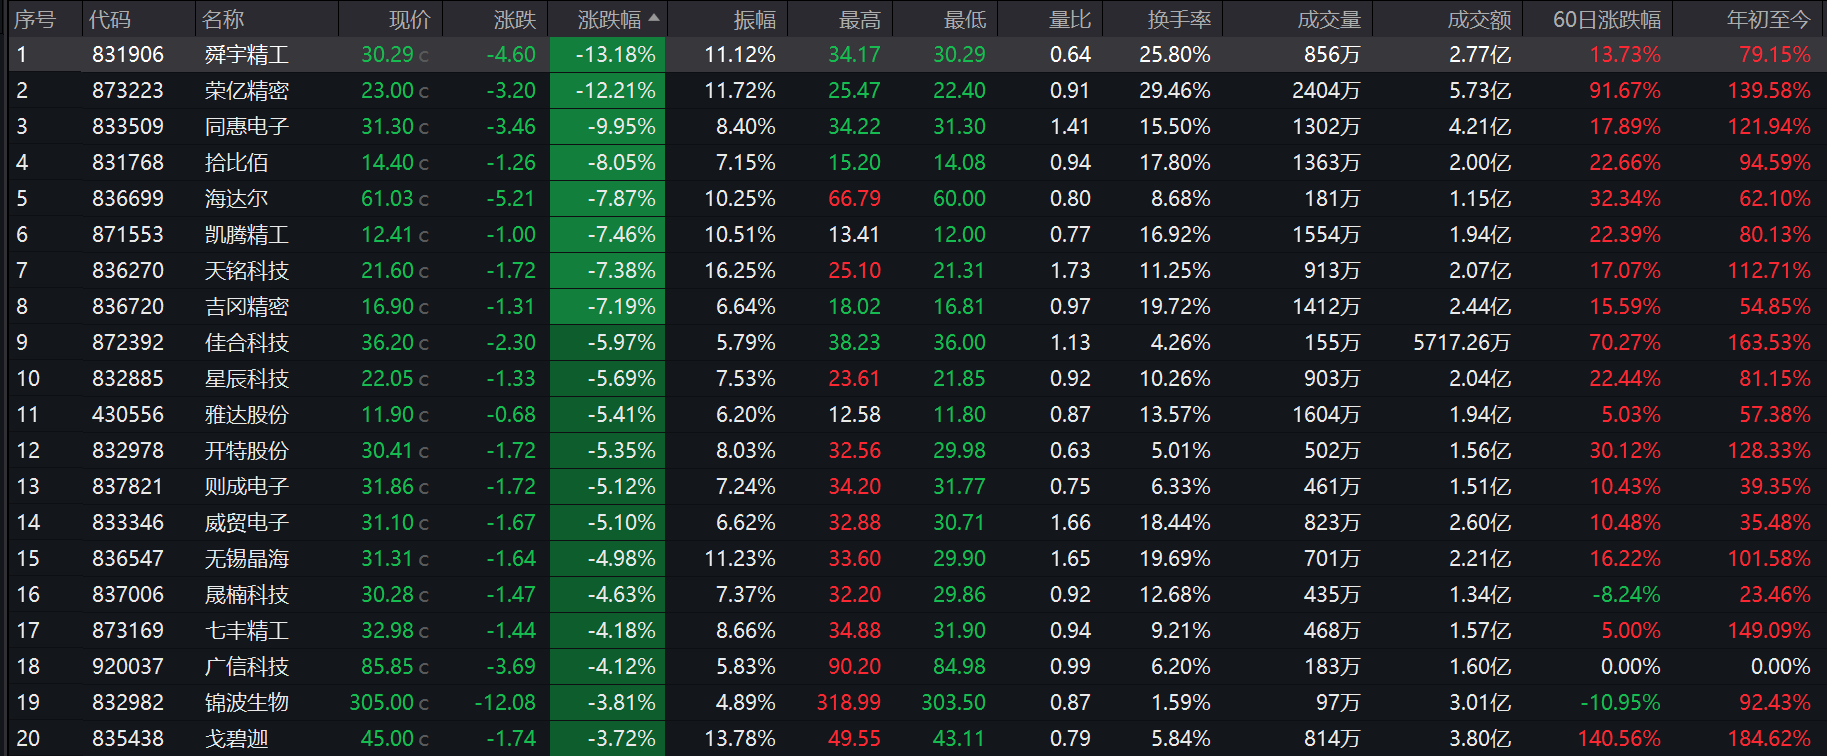Sort by 涨跌 column header
Viewport: 1827px width, 756px height.
(x=515, y=19)
